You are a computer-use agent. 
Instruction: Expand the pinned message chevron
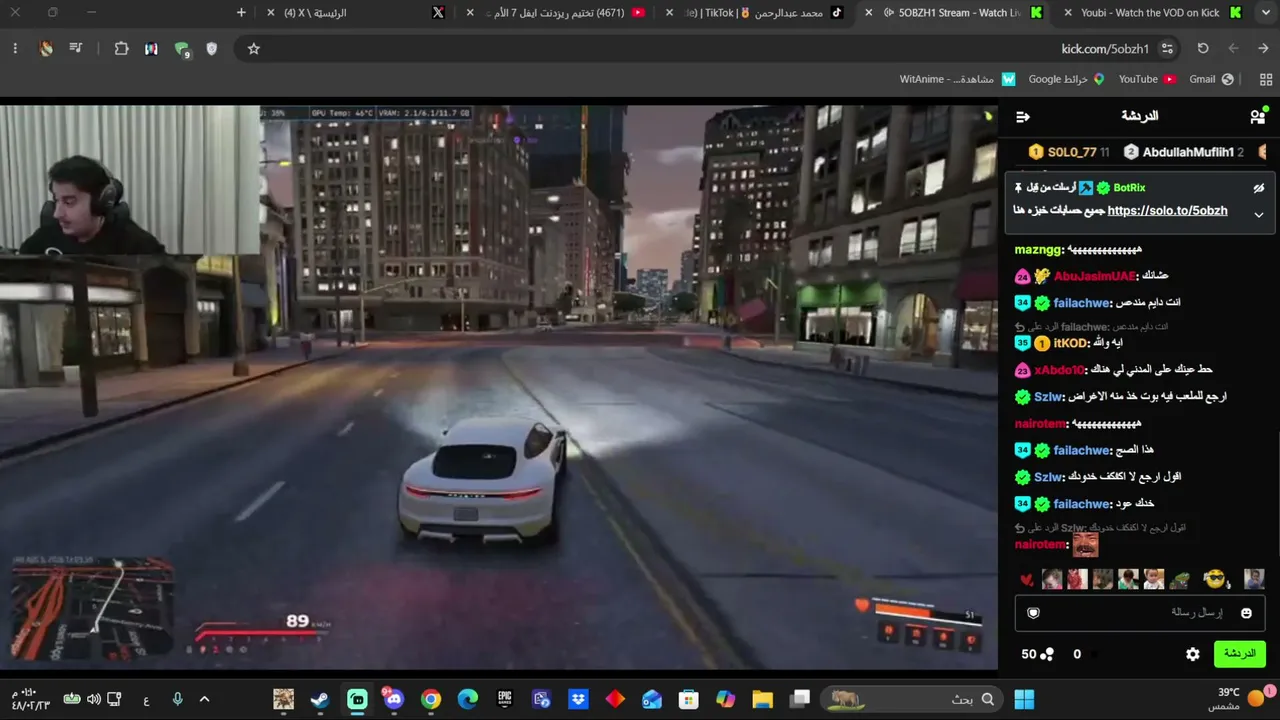1259,214
